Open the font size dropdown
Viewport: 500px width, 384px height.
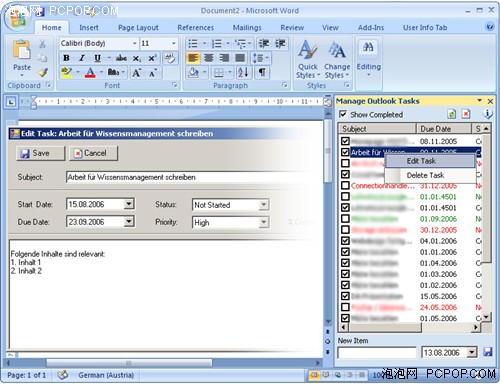(174, 43)
